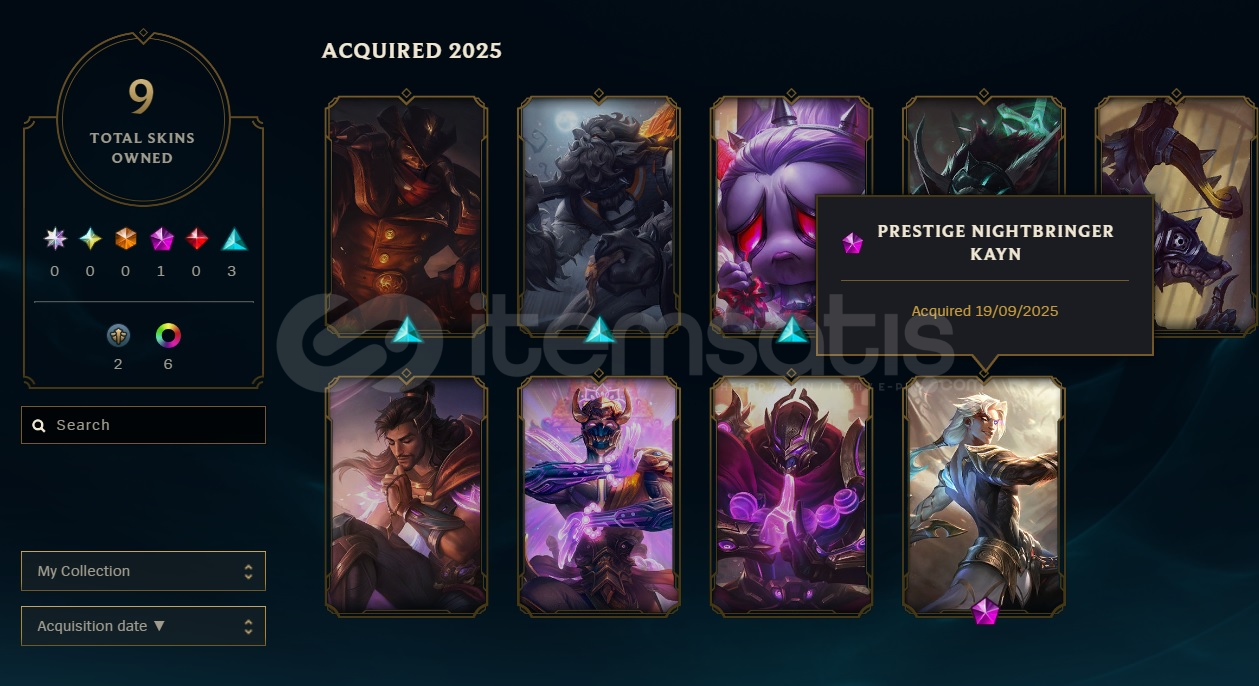Select the Prestige Nightbringer Kayn skin card
This screenshot has width=1259, height=686.
pos(984,495)
